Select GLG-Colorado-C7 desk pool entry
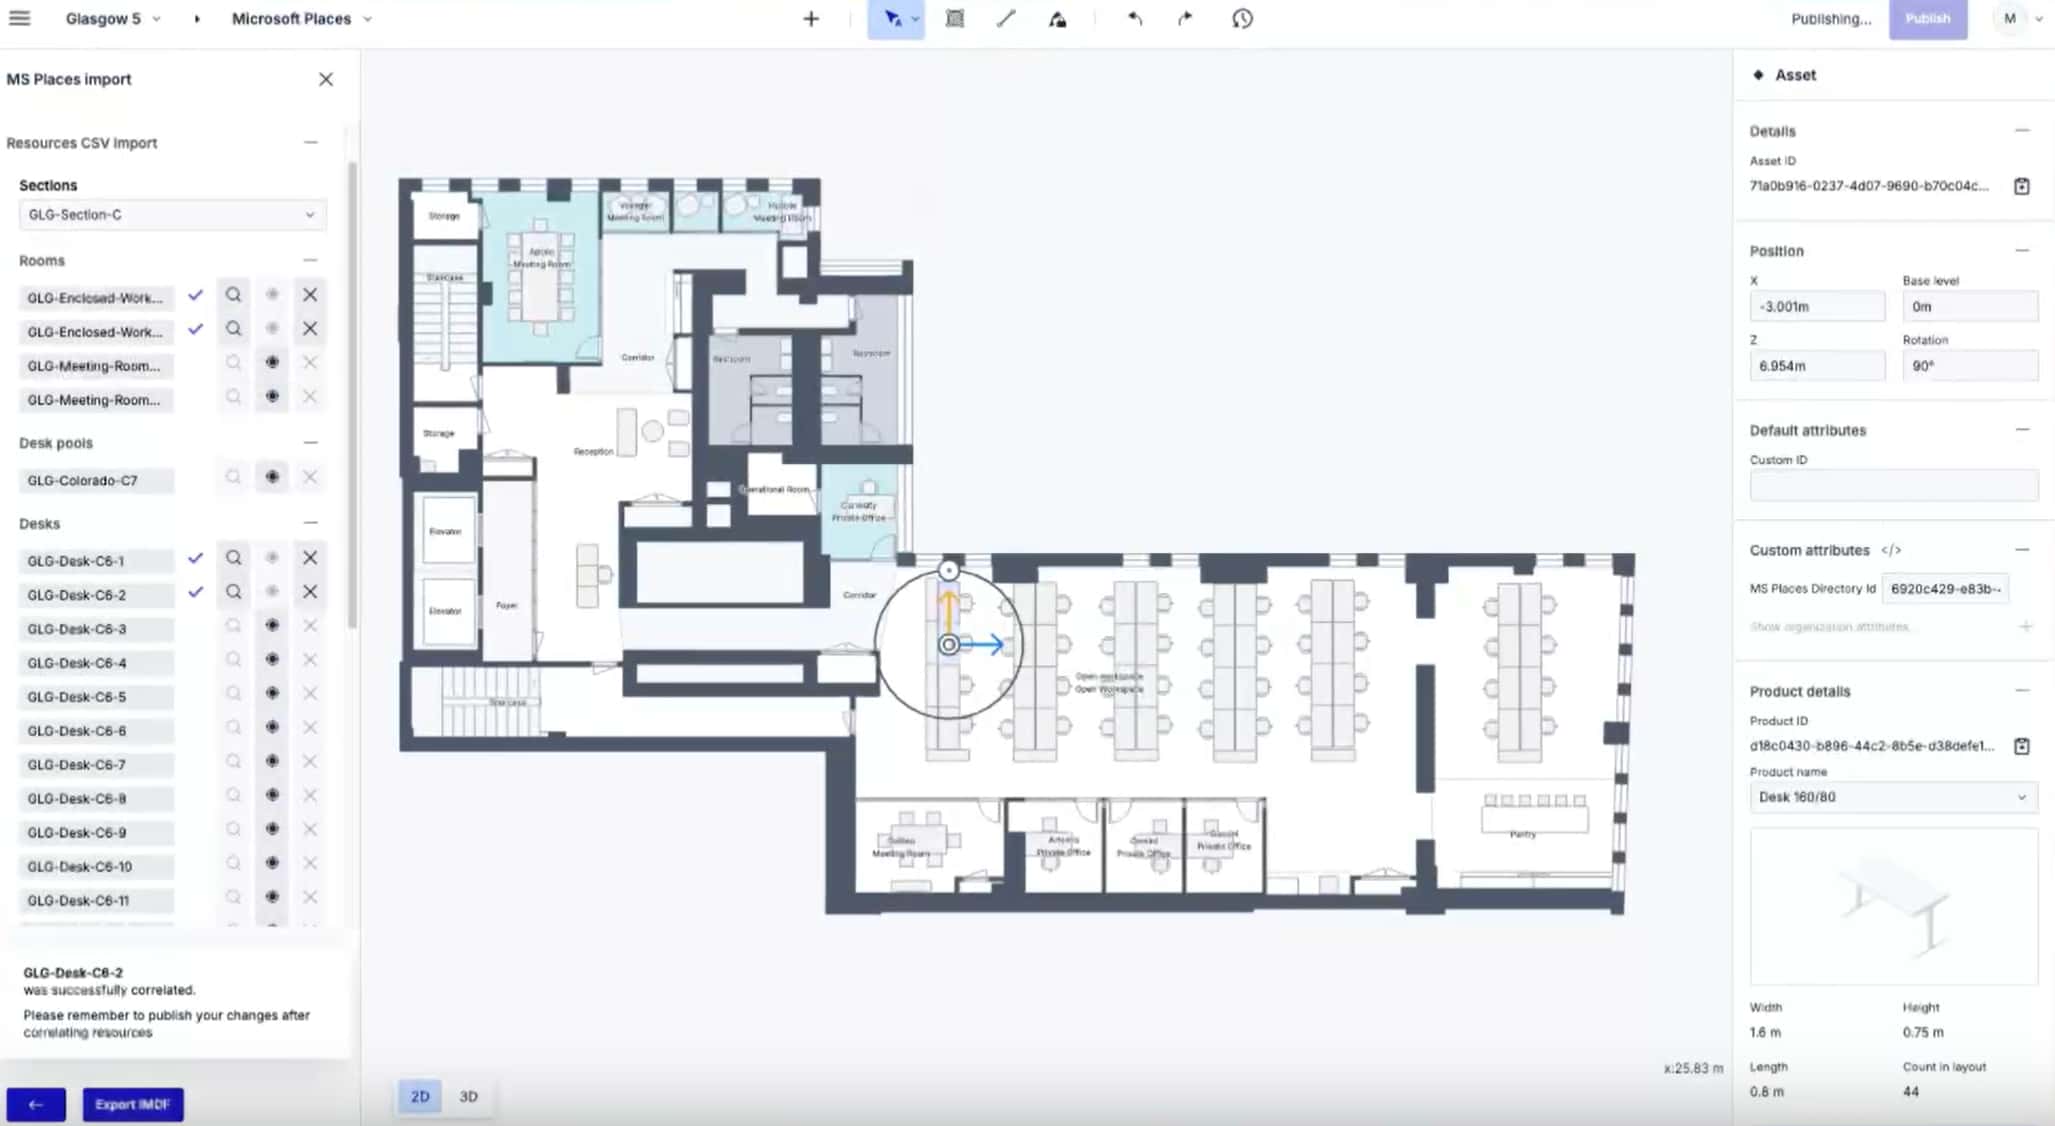2055x1126 pixels. 96,481
